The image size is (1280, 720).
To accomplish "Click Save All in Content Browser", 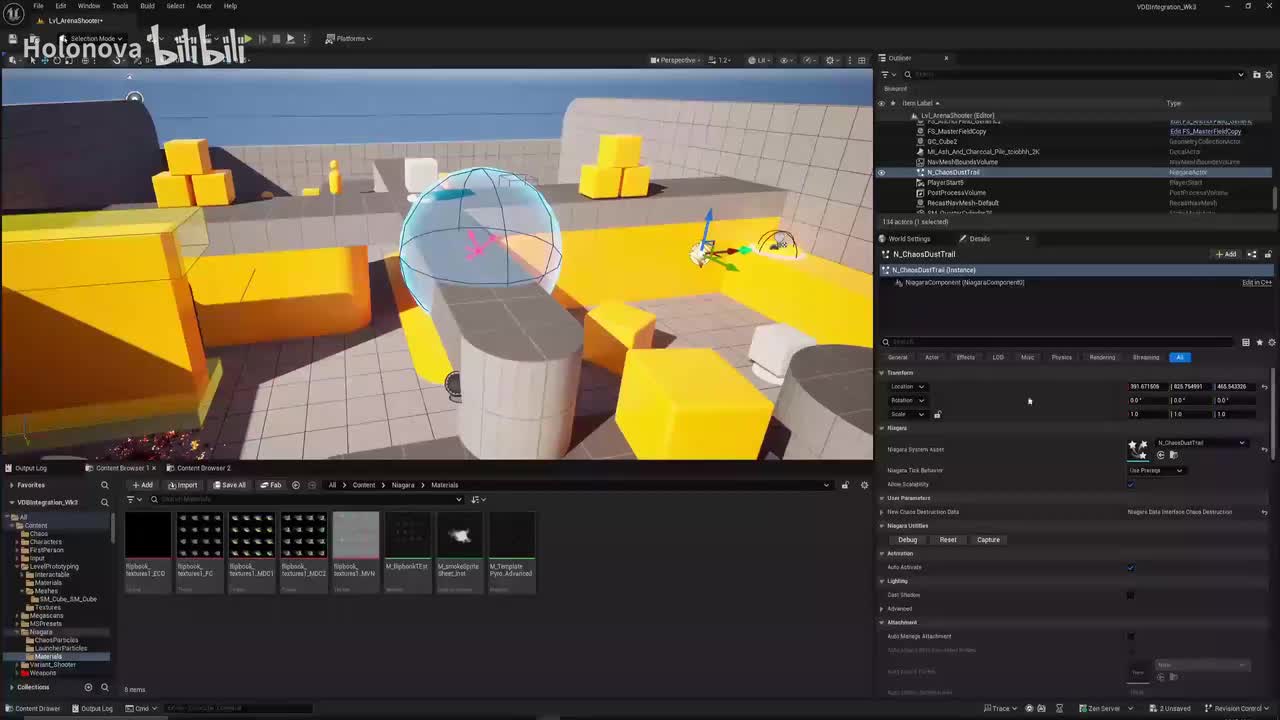I will coord(230,485).
